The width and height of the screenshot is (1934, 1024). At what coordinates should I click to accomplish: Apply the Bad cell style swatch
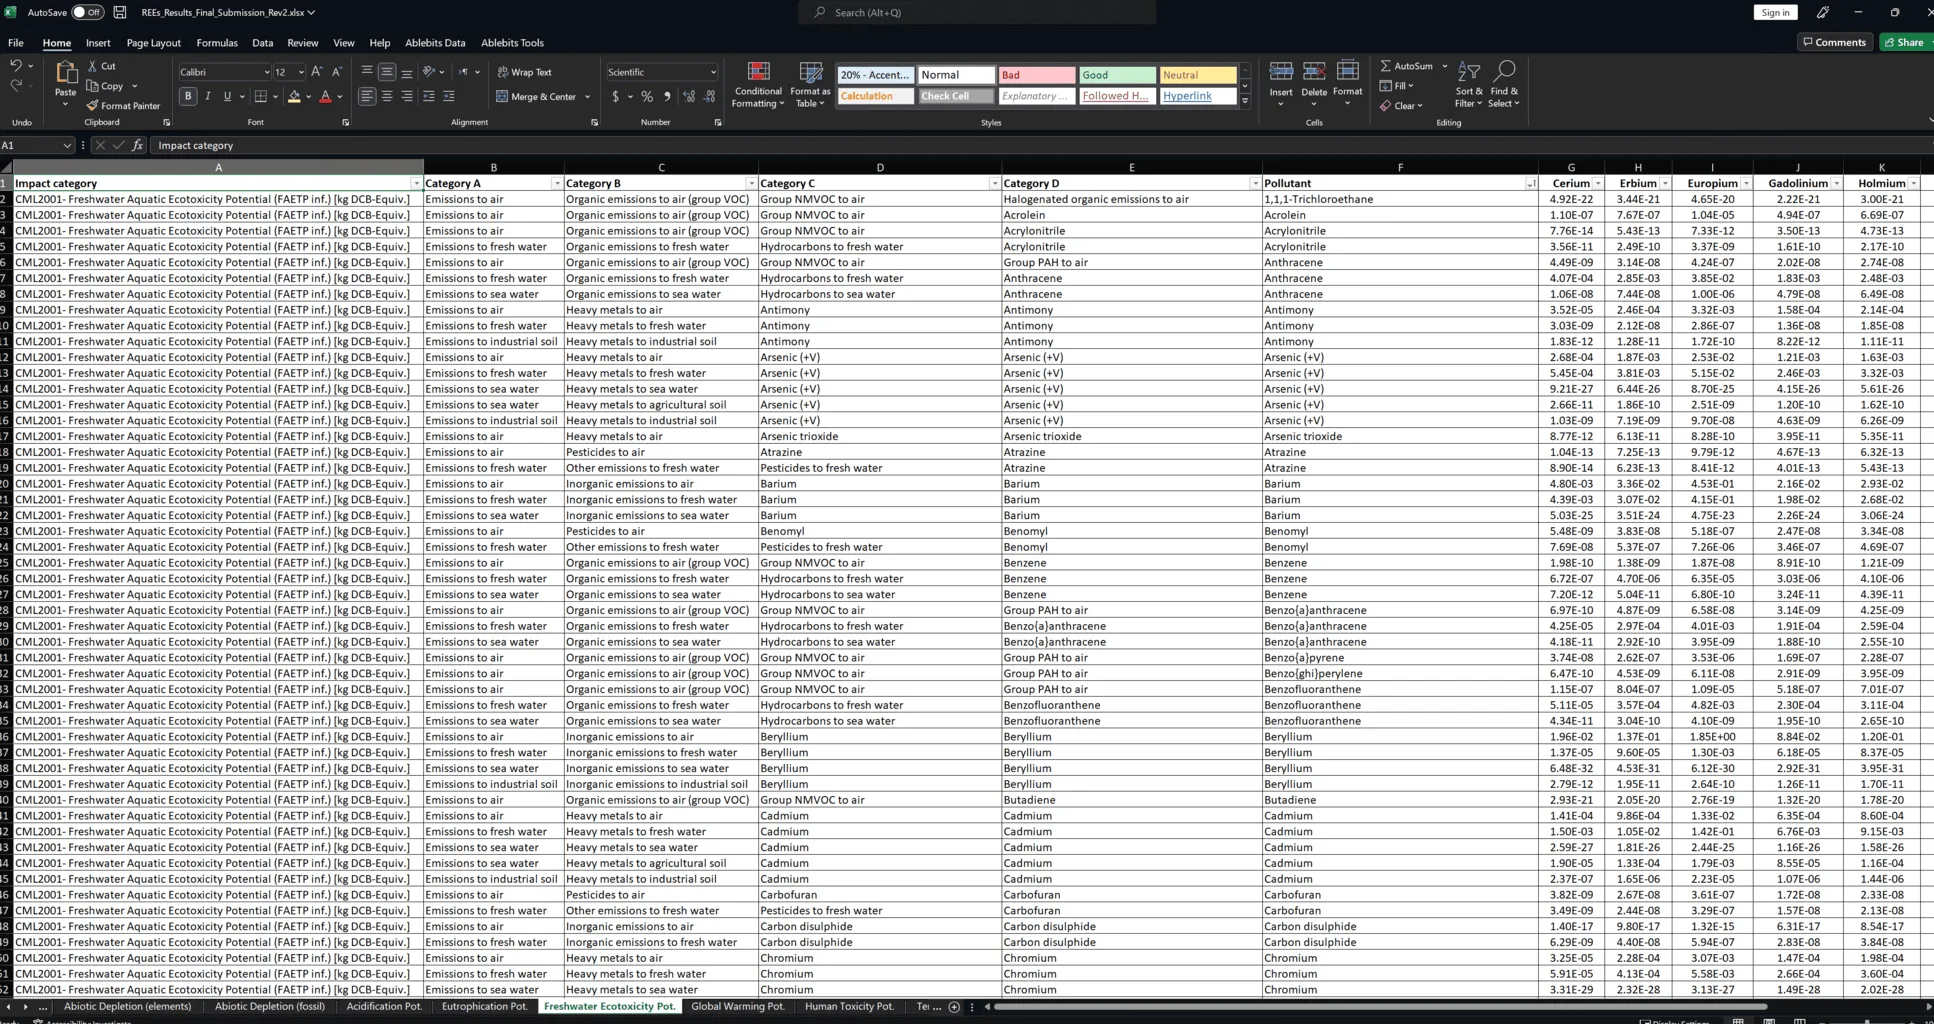click(1036, 75)
